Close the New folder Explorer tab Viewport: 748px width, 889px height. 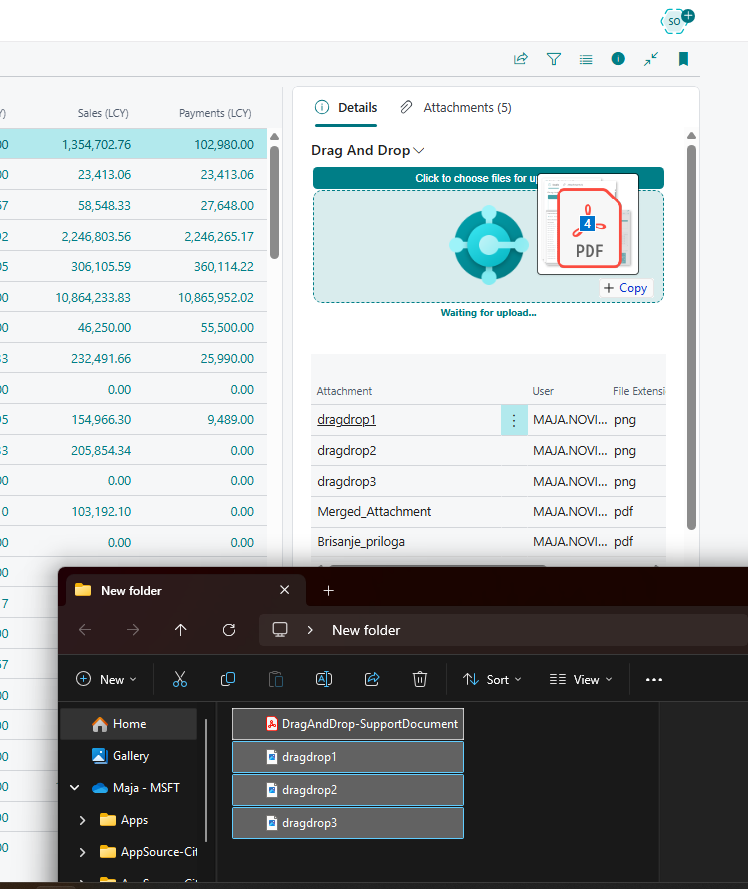285,590
